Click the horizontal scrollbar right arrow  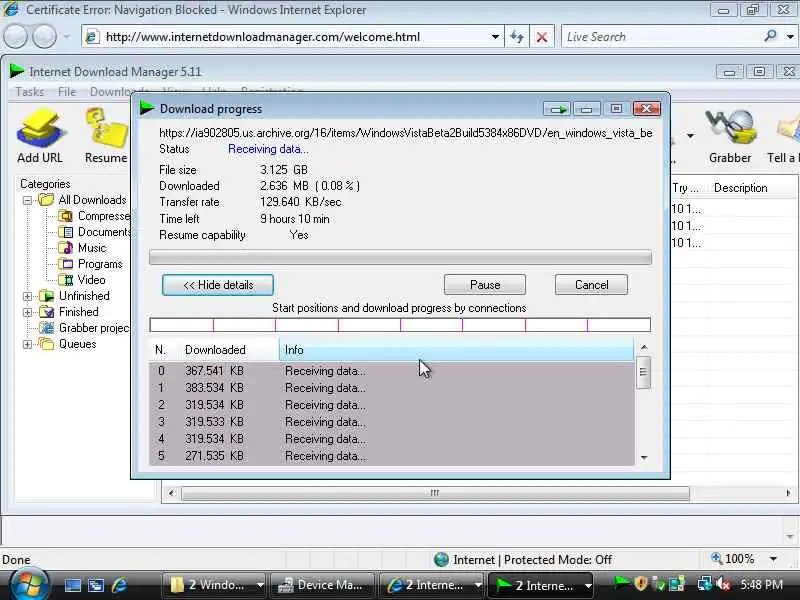point(788,493)
